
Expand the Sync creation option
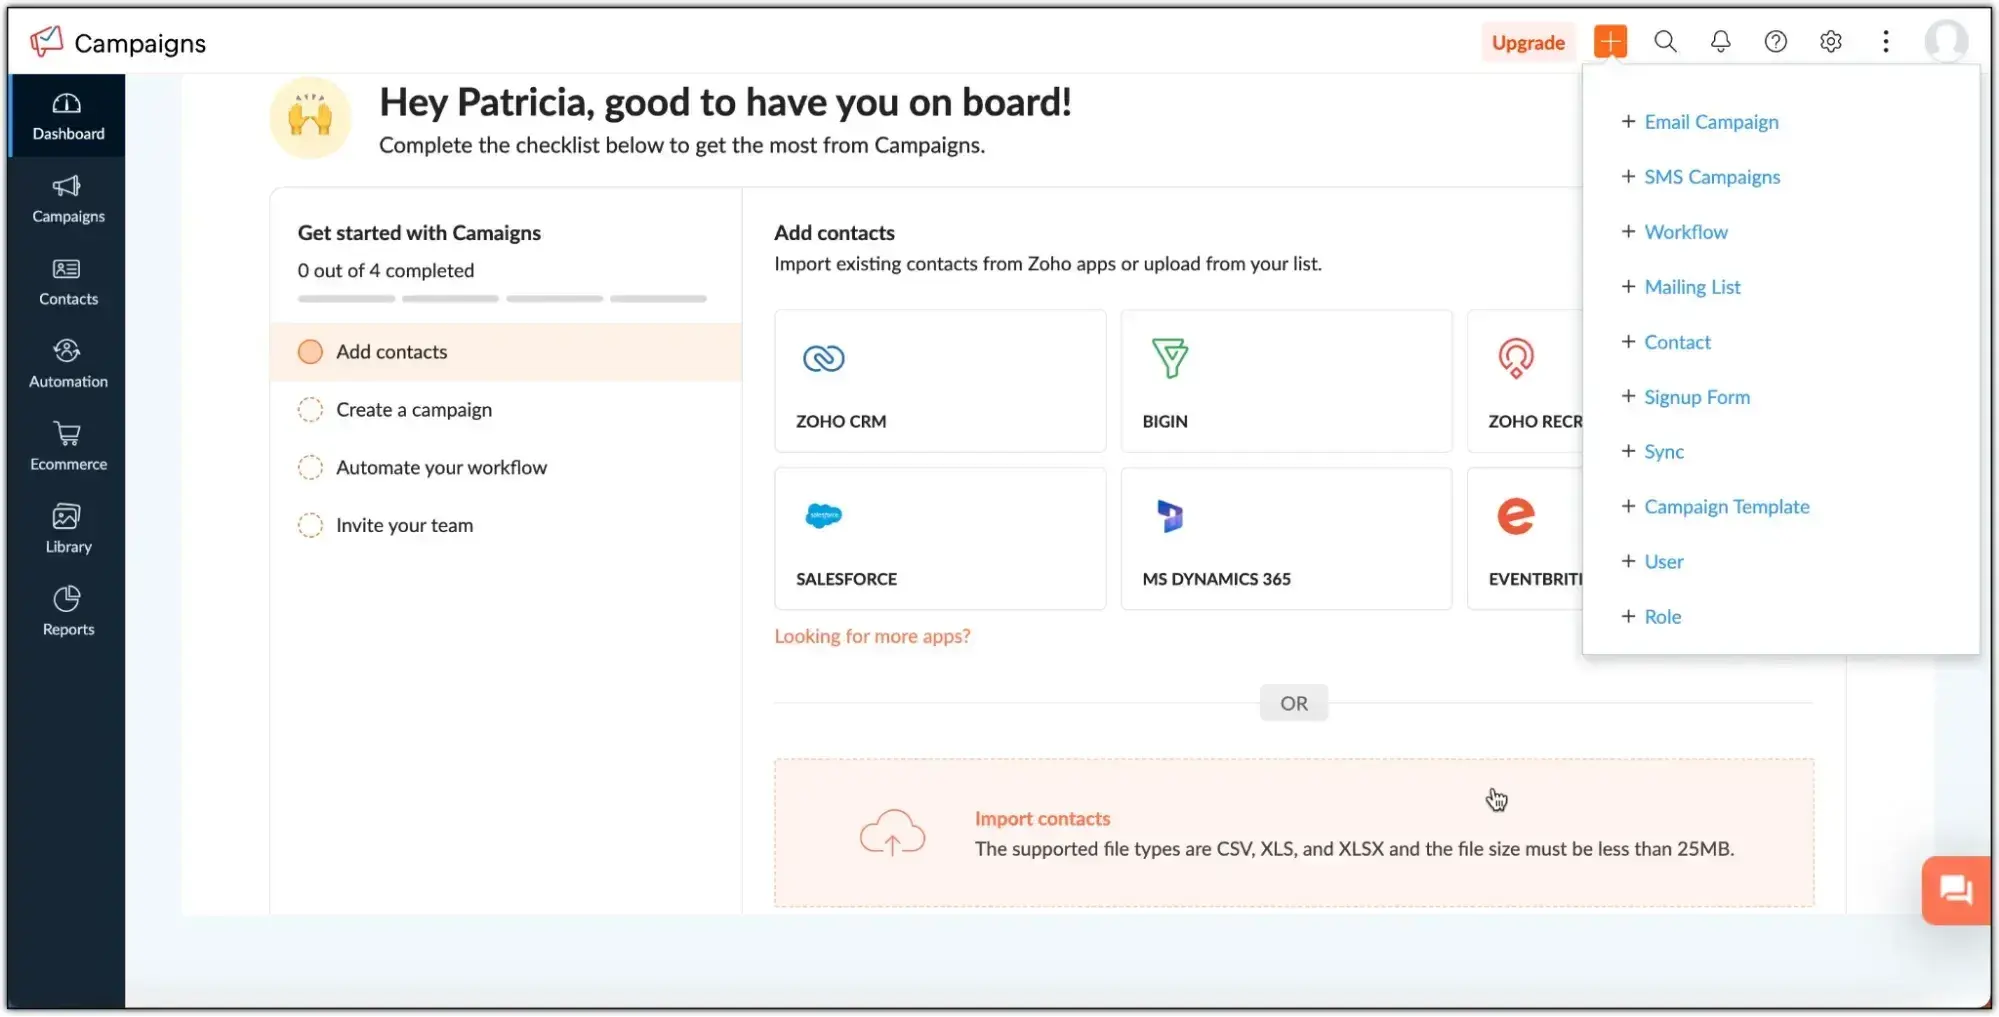coord(1663,451)
